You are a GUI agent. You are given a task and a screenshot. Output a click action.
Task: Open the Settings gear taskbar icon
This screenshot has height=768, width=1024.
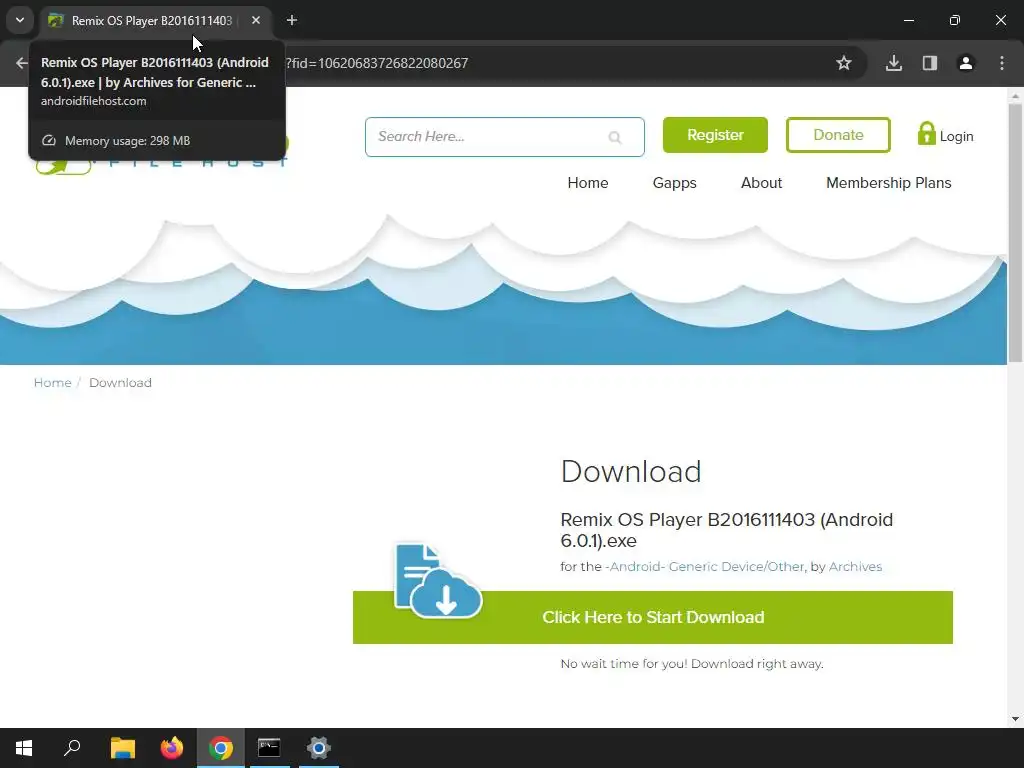(319, 748)
